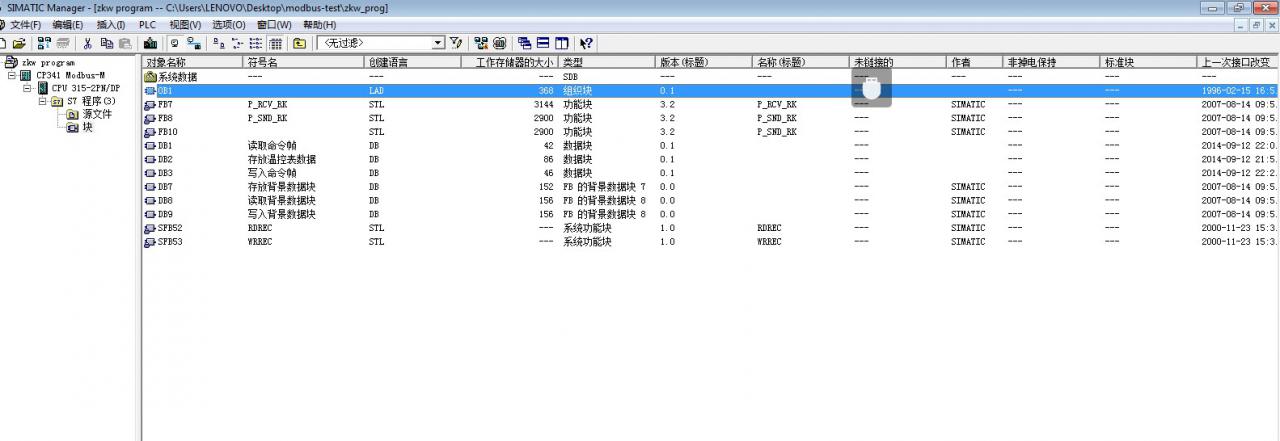The image size is (1280, 441).
Task: Click the context Help arrow icon
Action: [x=586, y=43]
